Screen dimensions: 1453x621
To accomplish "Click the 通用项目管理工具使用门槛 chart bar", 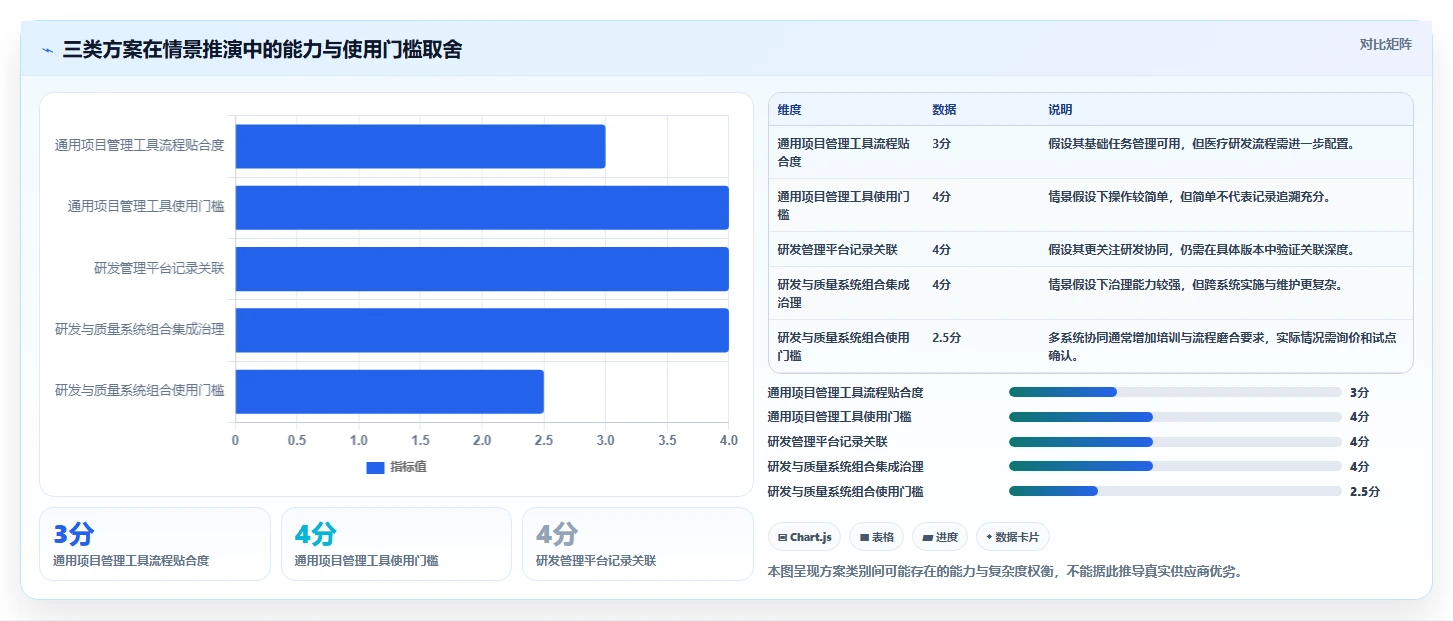I will pyautogui.click(x=482, y=207).
